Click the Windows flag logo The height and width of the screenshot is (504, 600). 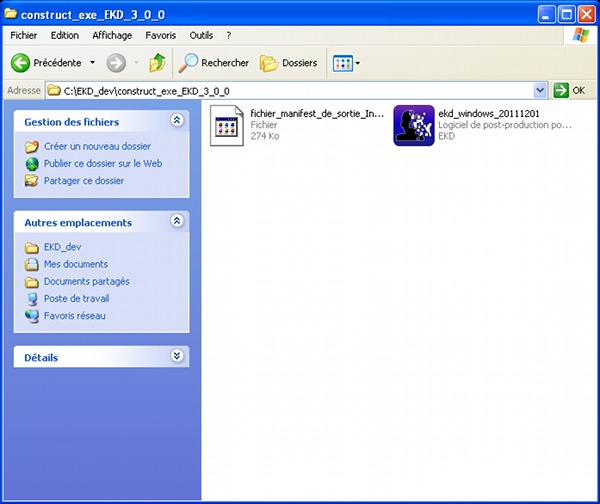tap(581, 35)
